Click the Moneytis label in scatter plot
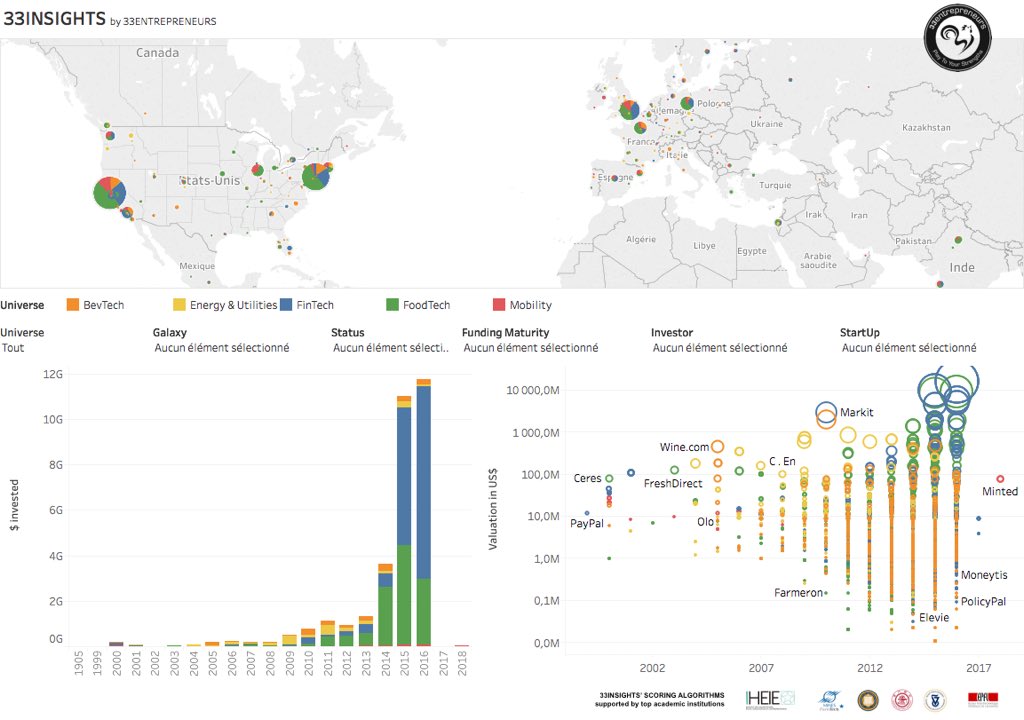This screenshot has height=720, width=1024. (984, 575)
